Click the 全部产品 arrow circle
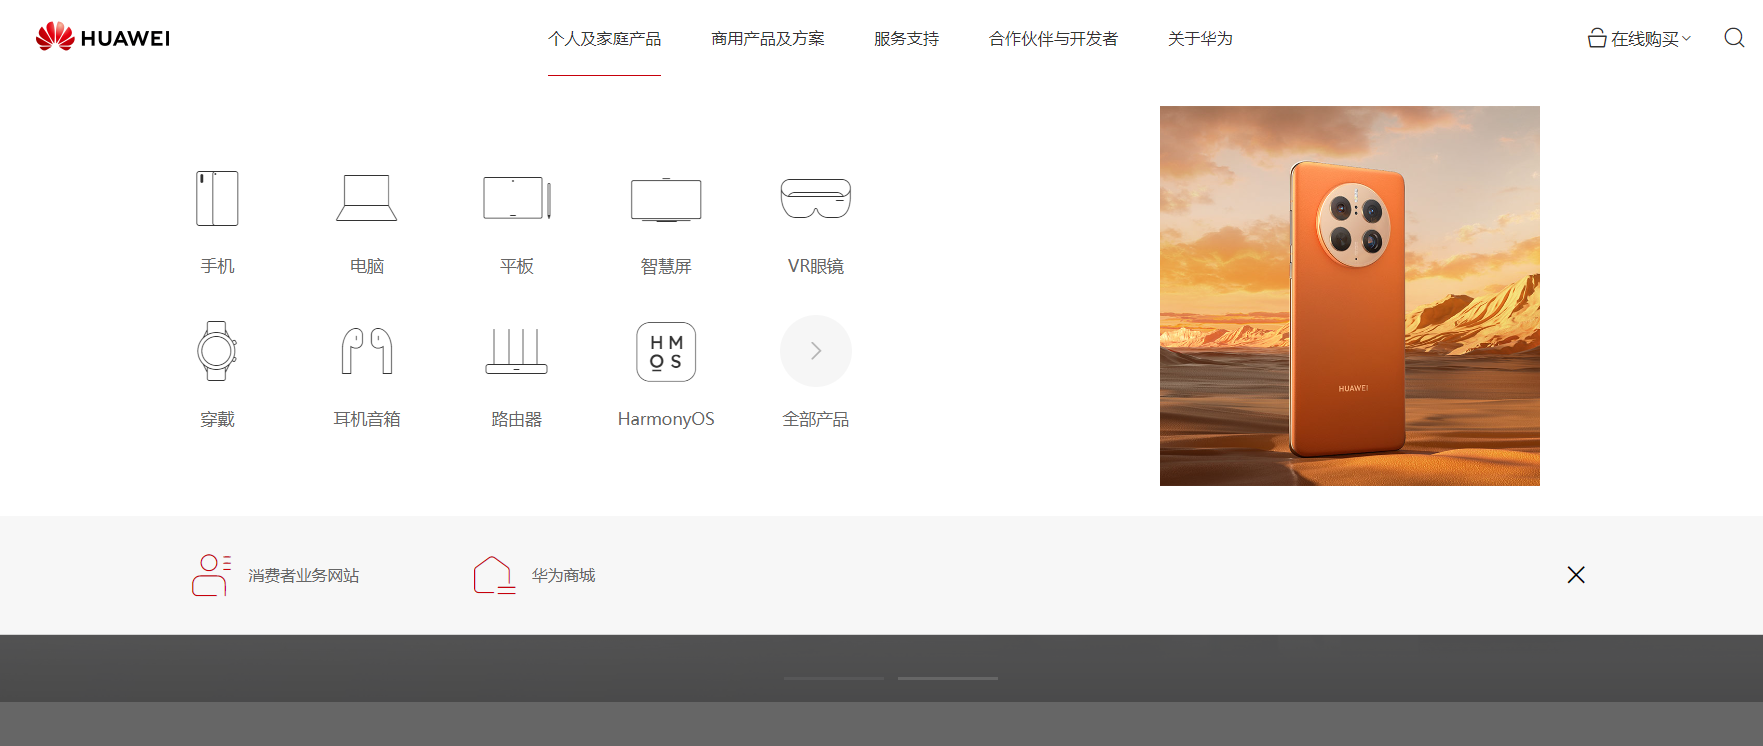1763x746 pixels. point(816,351)
